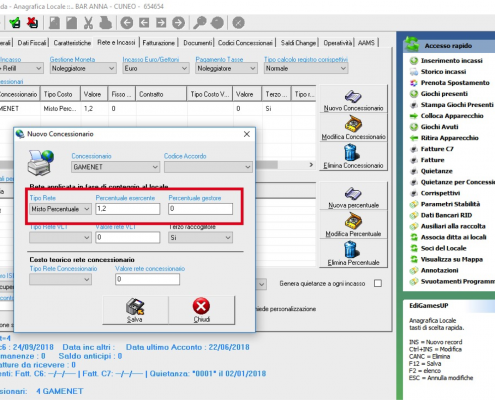This screenshot has height=400, width=495.
Task: Click the magnifier search toolbar icon
Action: [x=200, y=23]
